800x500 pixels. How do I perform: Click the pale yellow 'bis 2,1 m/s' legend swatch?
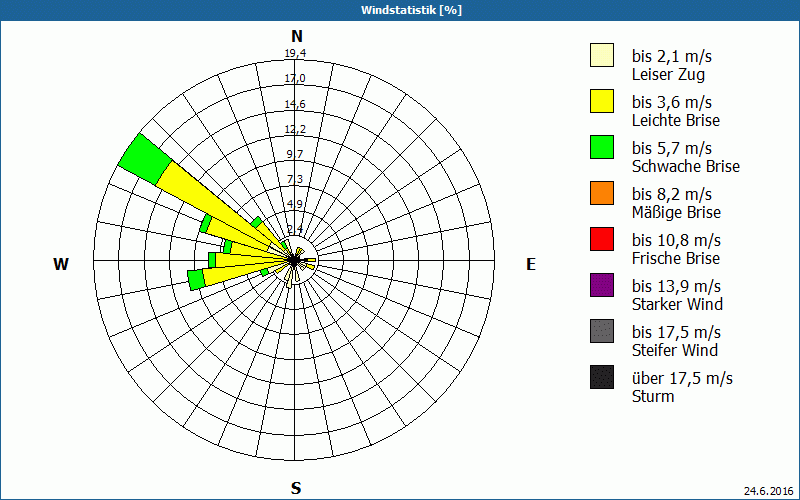(602, 55)
